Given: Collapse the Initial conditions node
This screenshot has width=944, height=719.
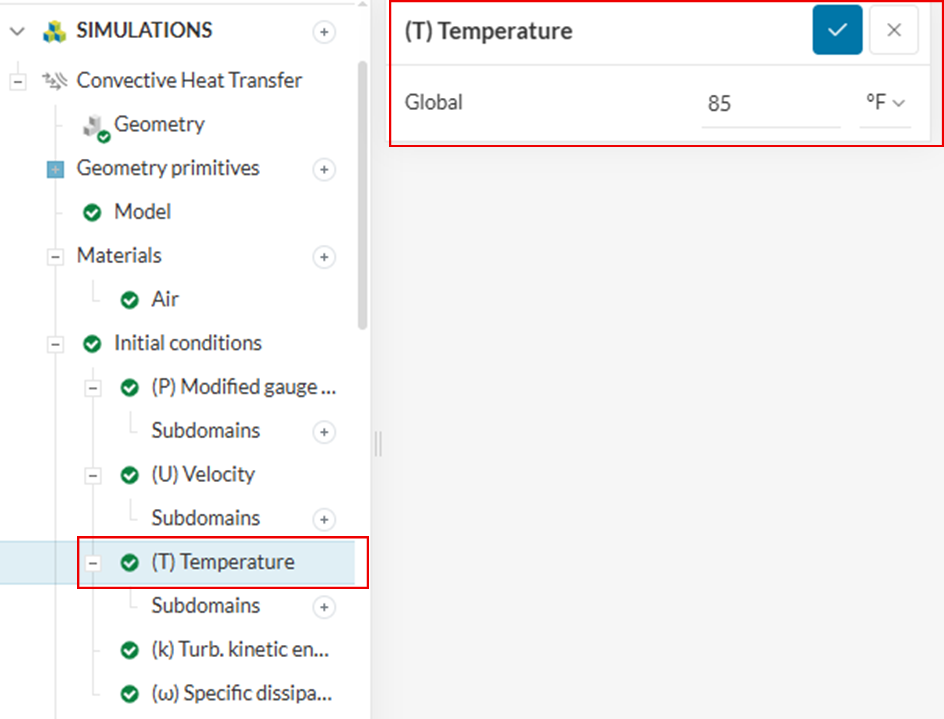Looking at the screenshot, I should click(x=55, y=344).
